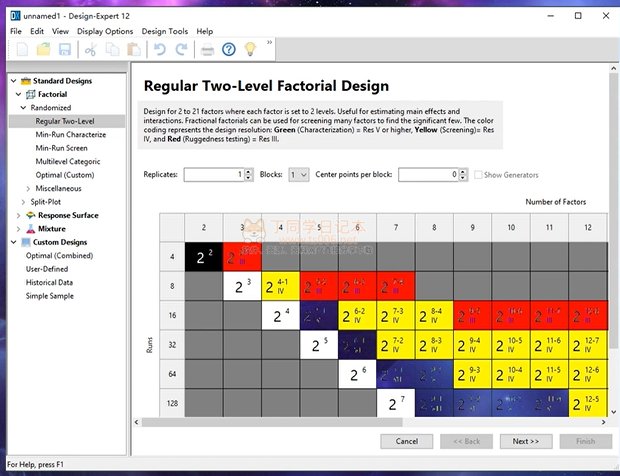Click the light bulb tips icon
This screenshot has width=620, height=476.
tap(251, 49)
